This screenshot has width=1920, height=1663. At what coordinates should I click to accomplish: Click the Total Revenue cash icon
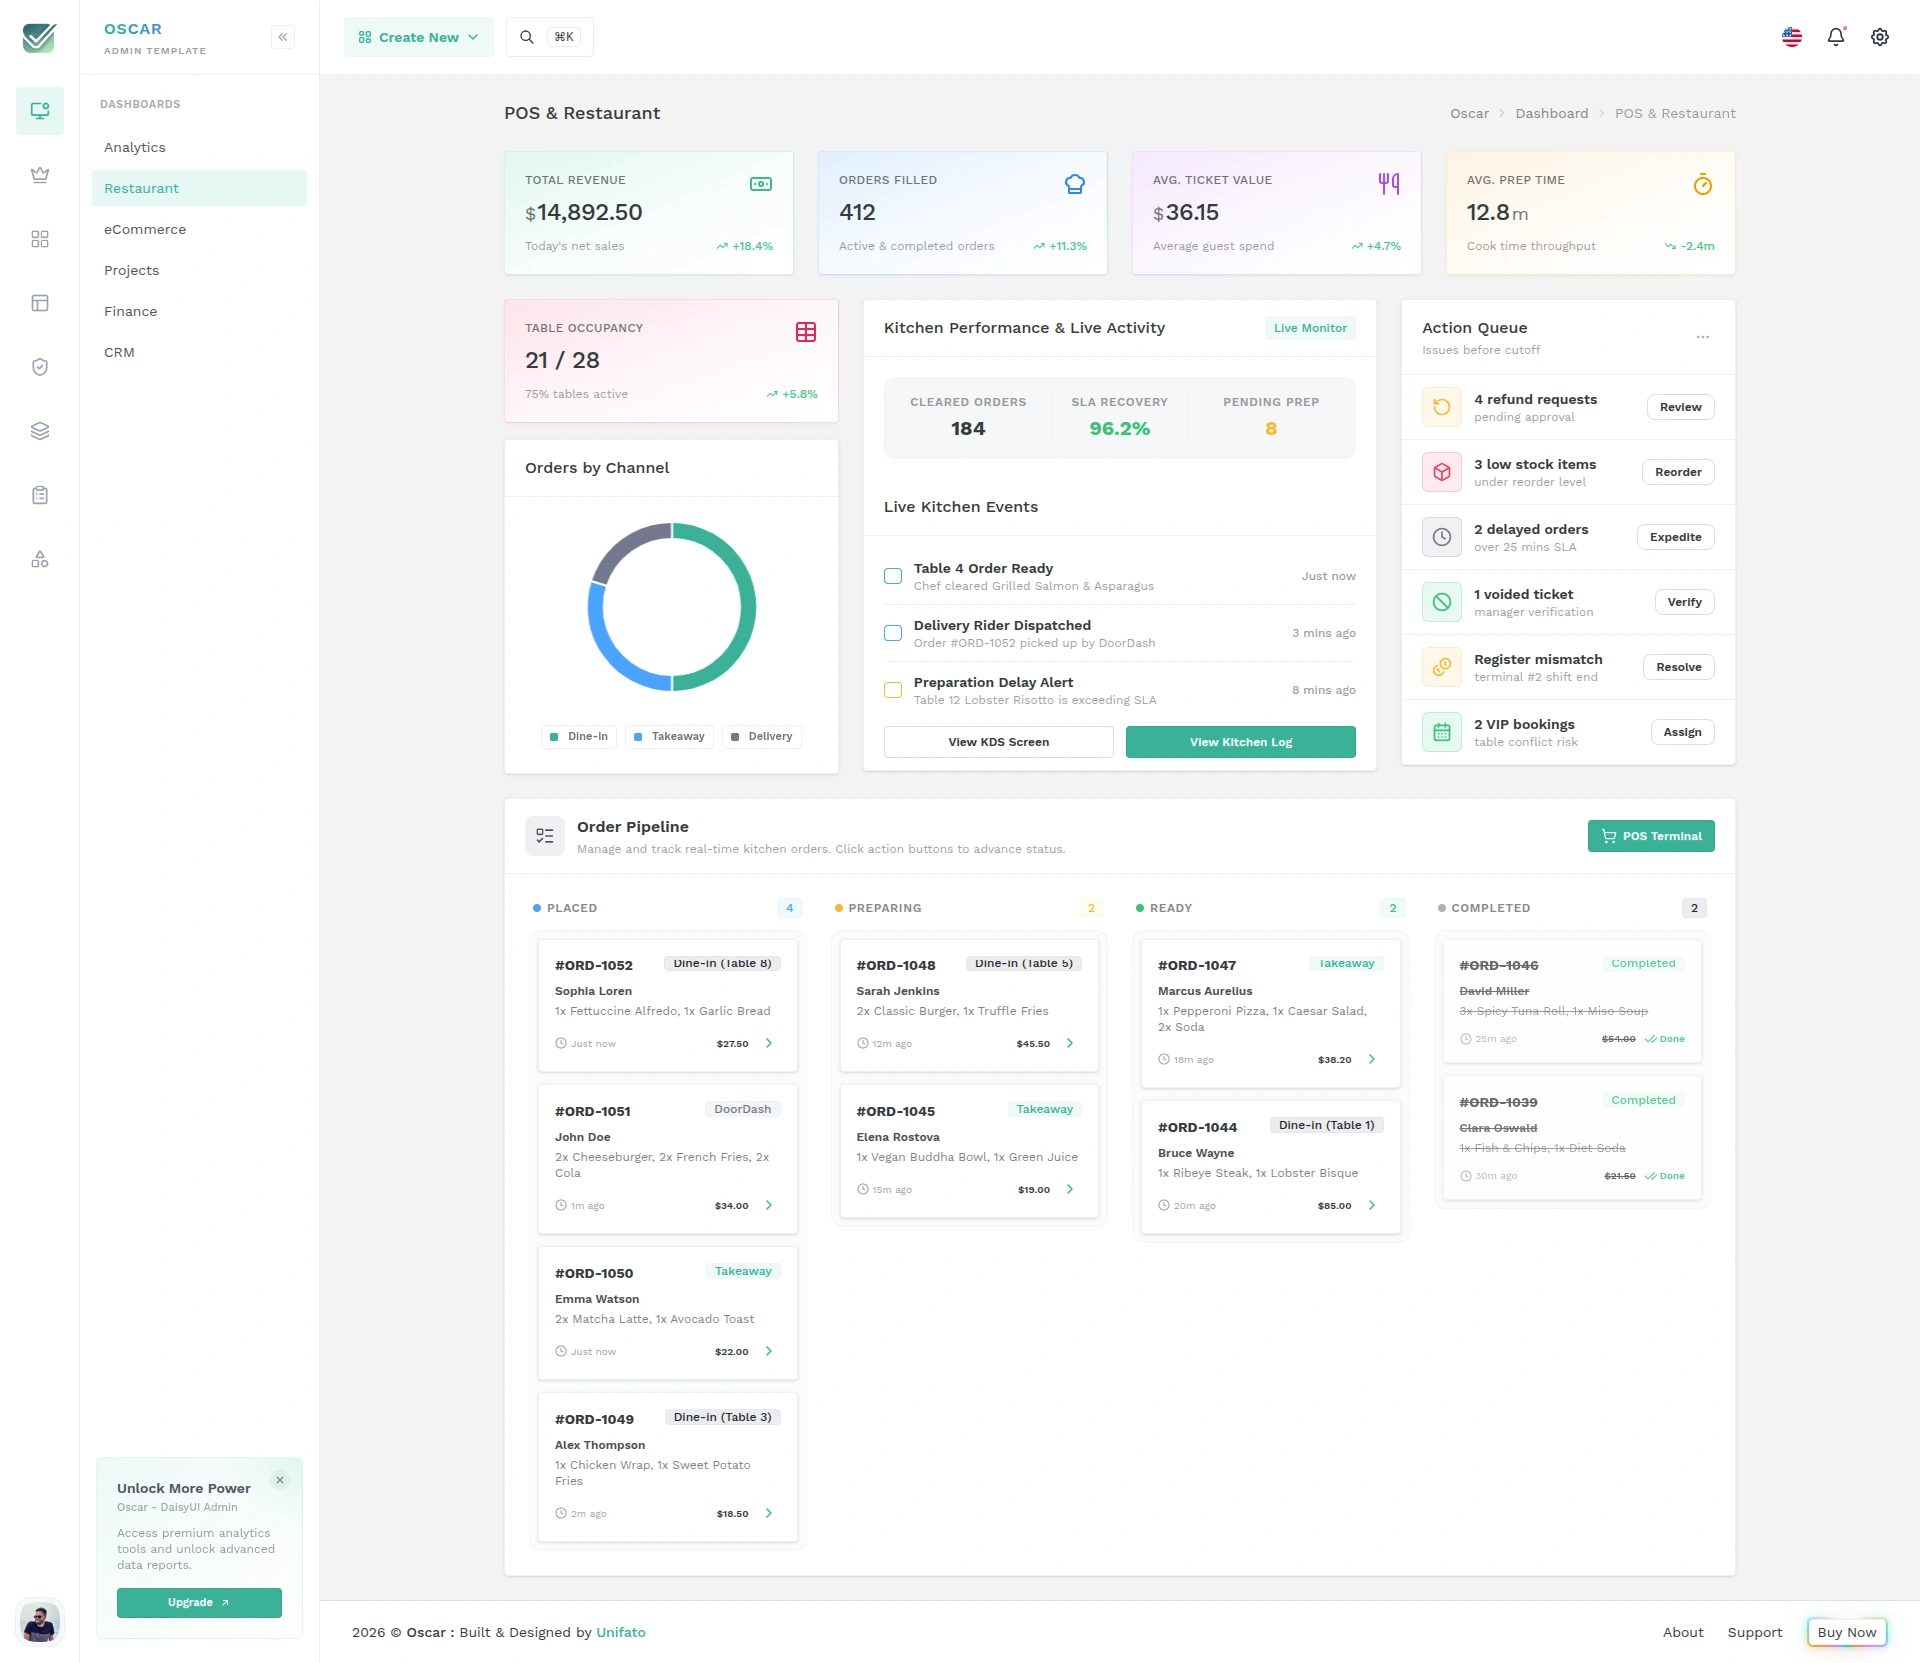761,184
